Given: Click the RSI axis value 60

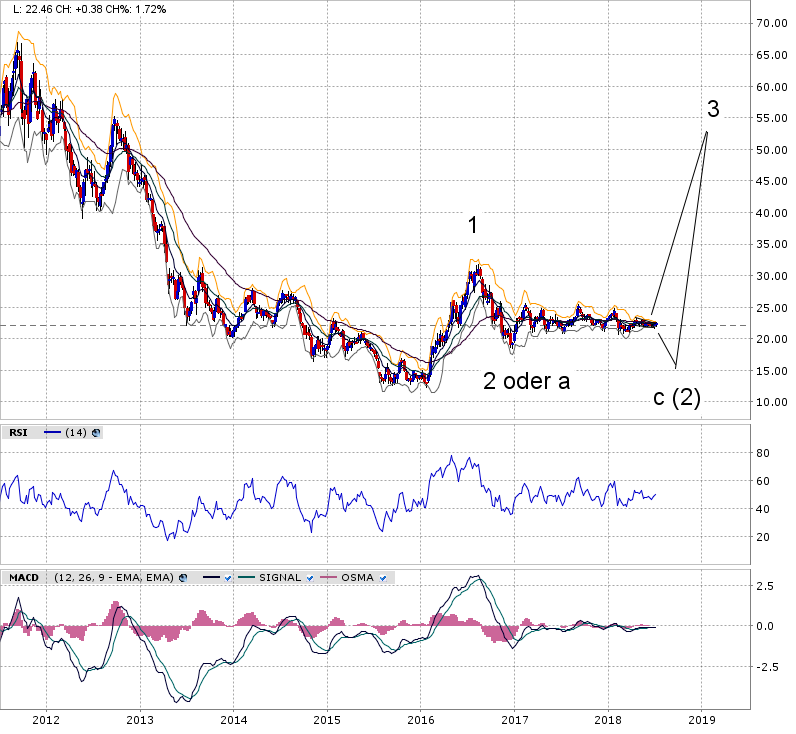Looking at the screenshot, I should [763, 481].
